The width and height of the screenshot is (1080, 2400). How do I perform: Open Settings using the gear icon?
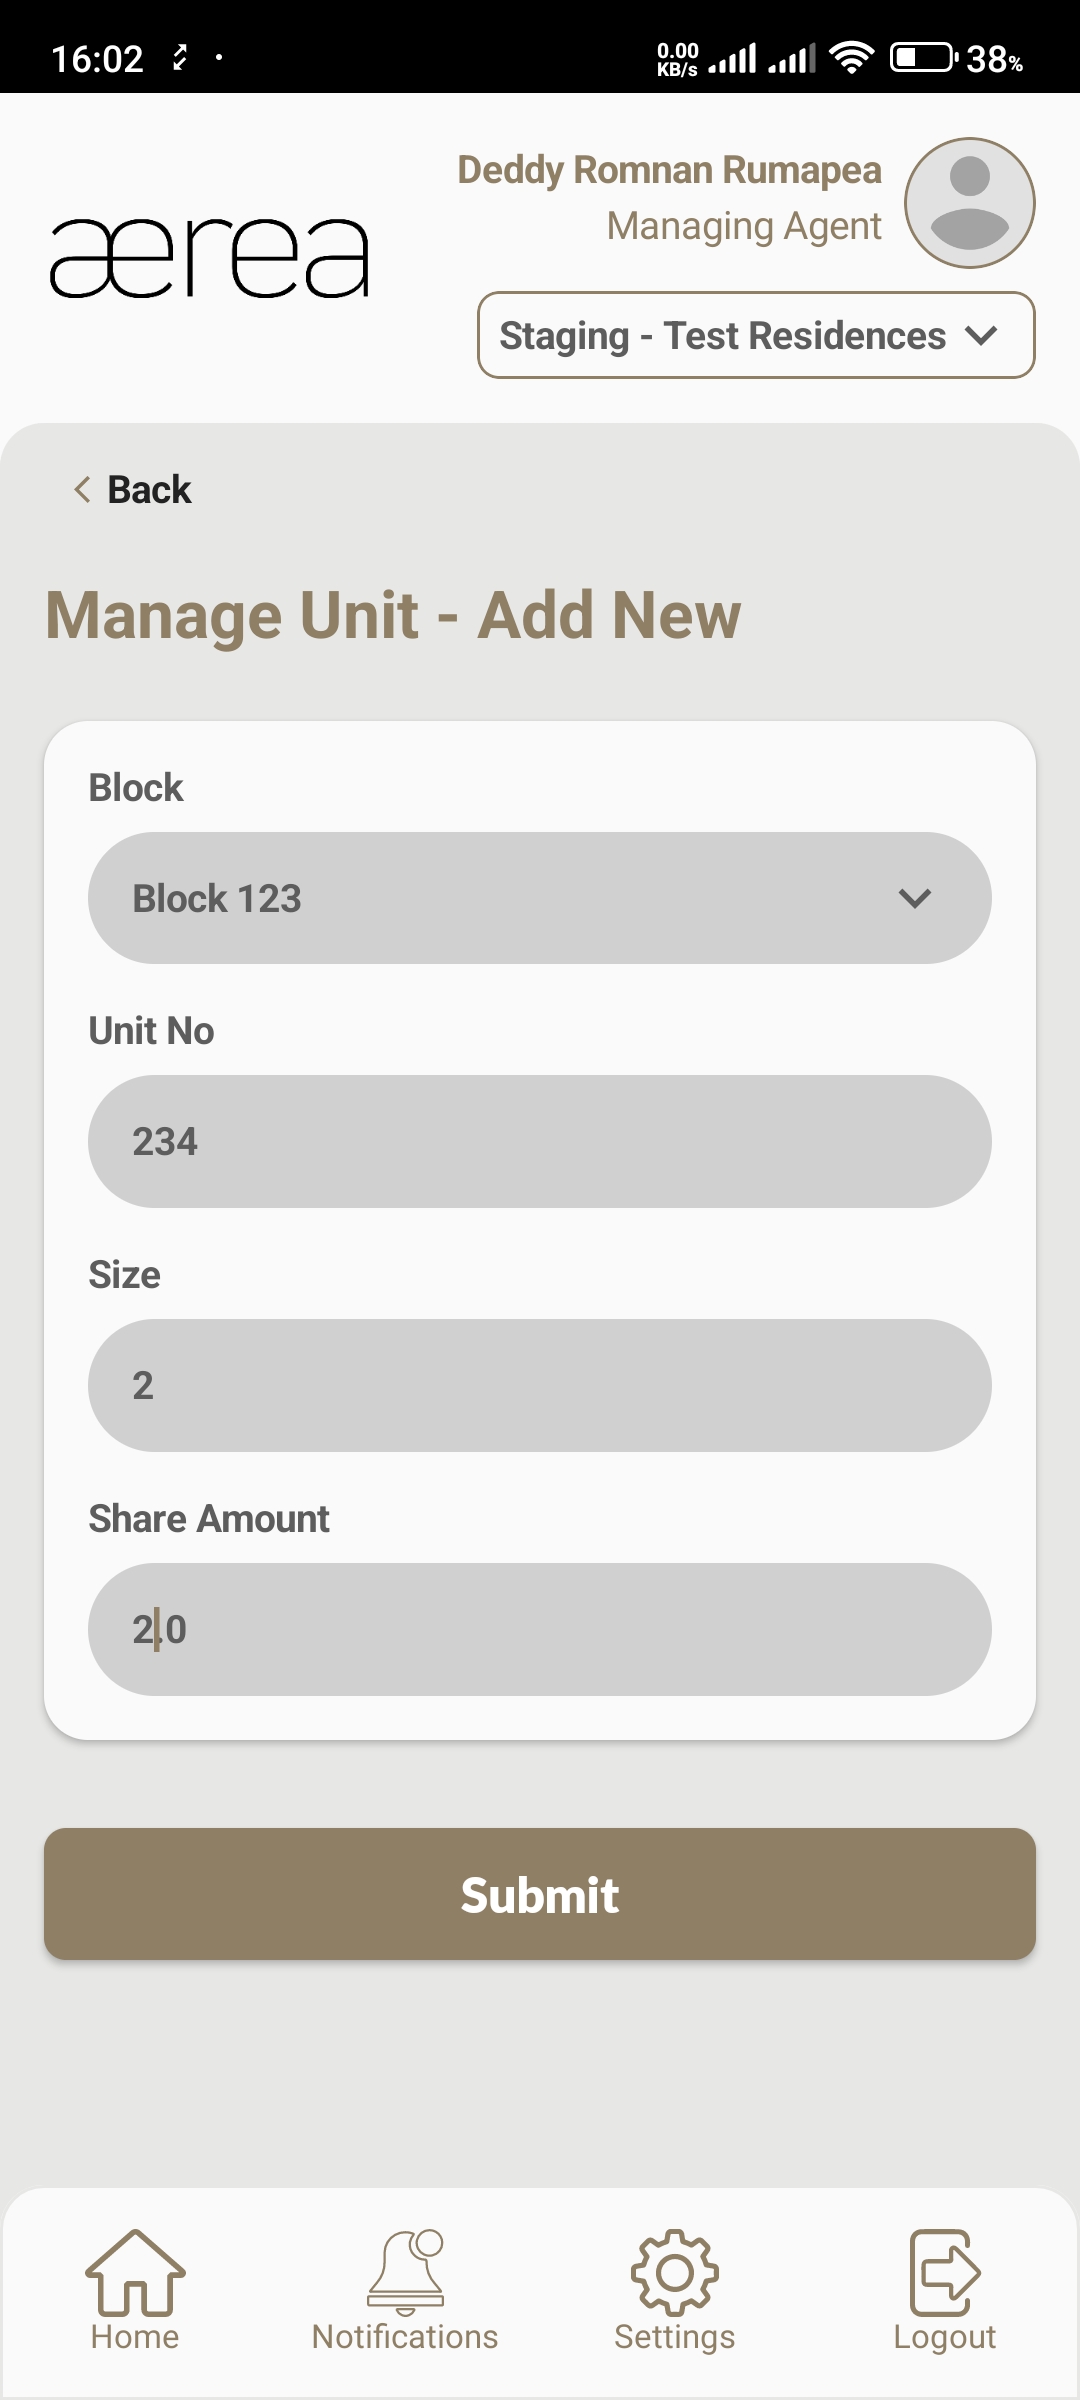click(675, 2272)
